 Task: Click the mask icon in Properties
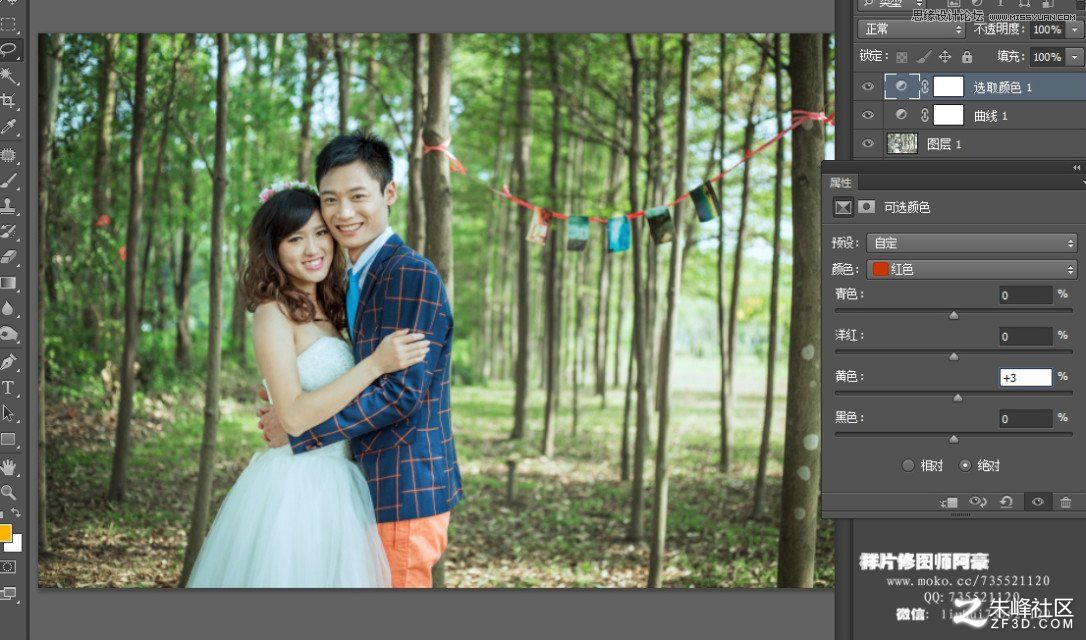(x=866, y=206)
